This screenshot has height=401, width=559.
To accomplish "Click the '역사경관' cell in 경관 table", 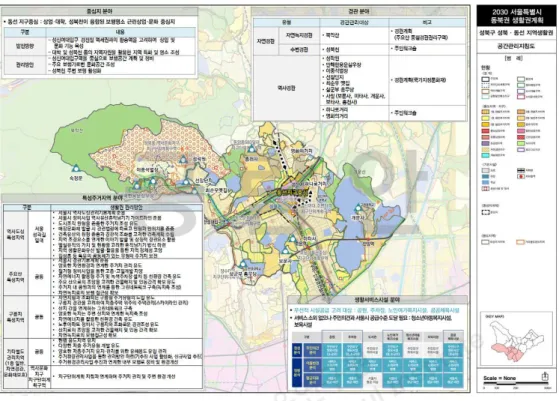I will point(287,88).
